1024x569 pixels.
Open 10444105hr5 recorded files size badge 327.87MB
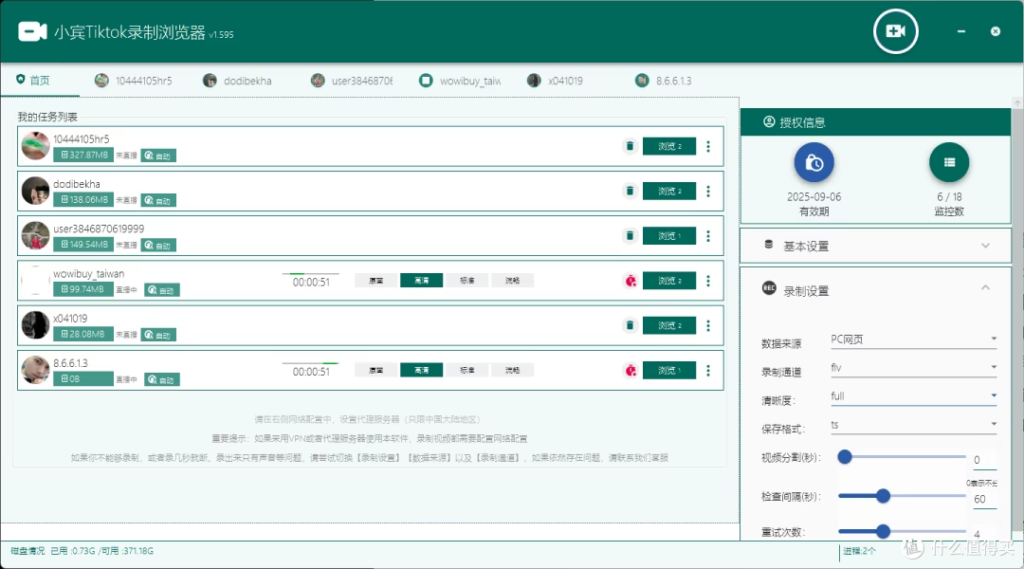point(84,155)
